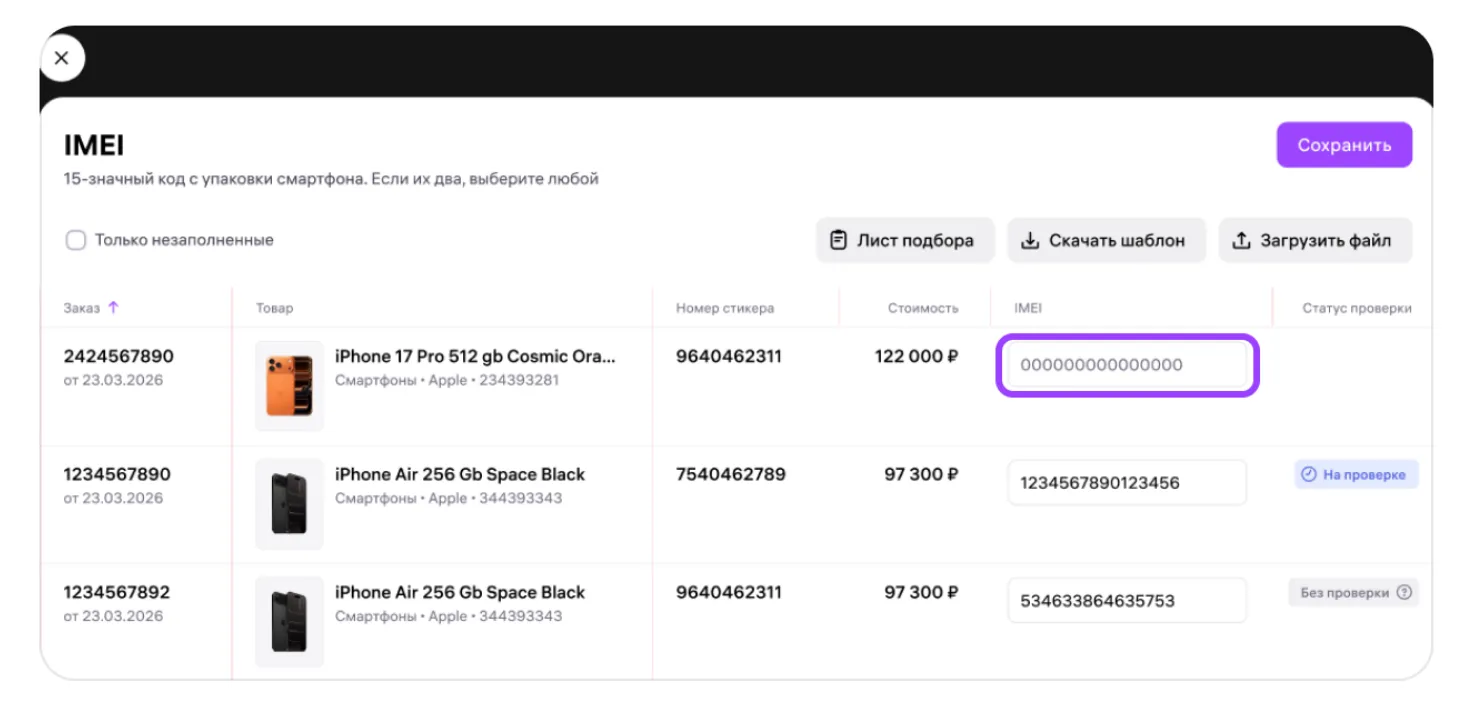Click the Стоимость column header
This screenshot has height=708, width=1477.
pos(922,308)
